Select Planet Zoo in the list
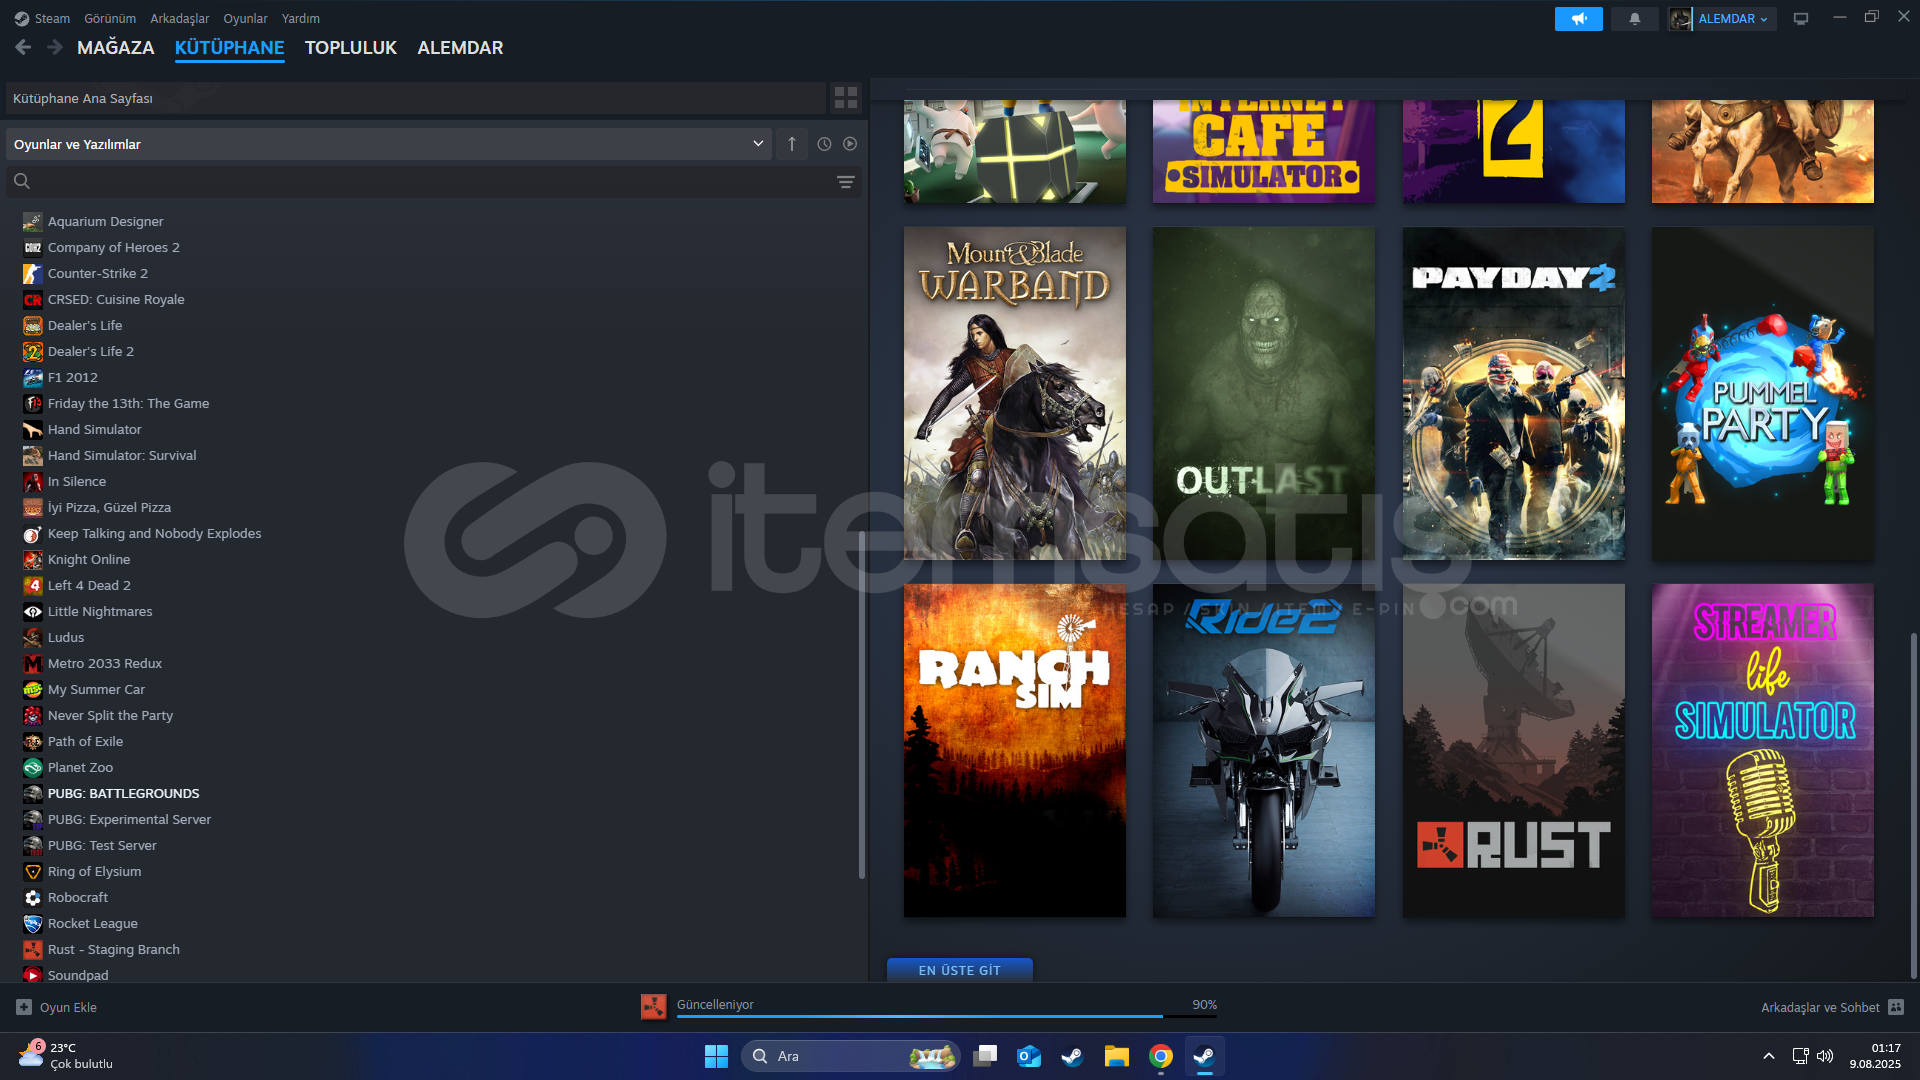 [80, 767]
